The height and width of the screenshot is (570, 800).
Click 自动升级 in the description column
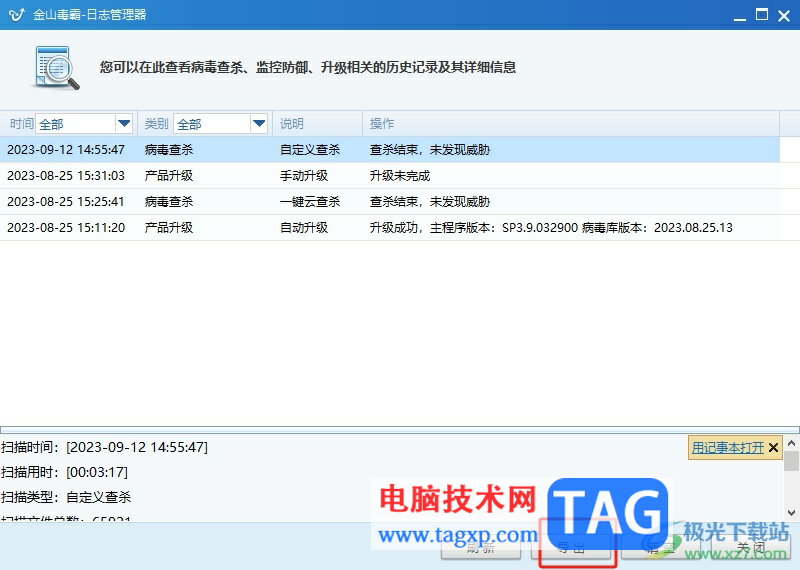pyautogui.click(x=304, y=228)
